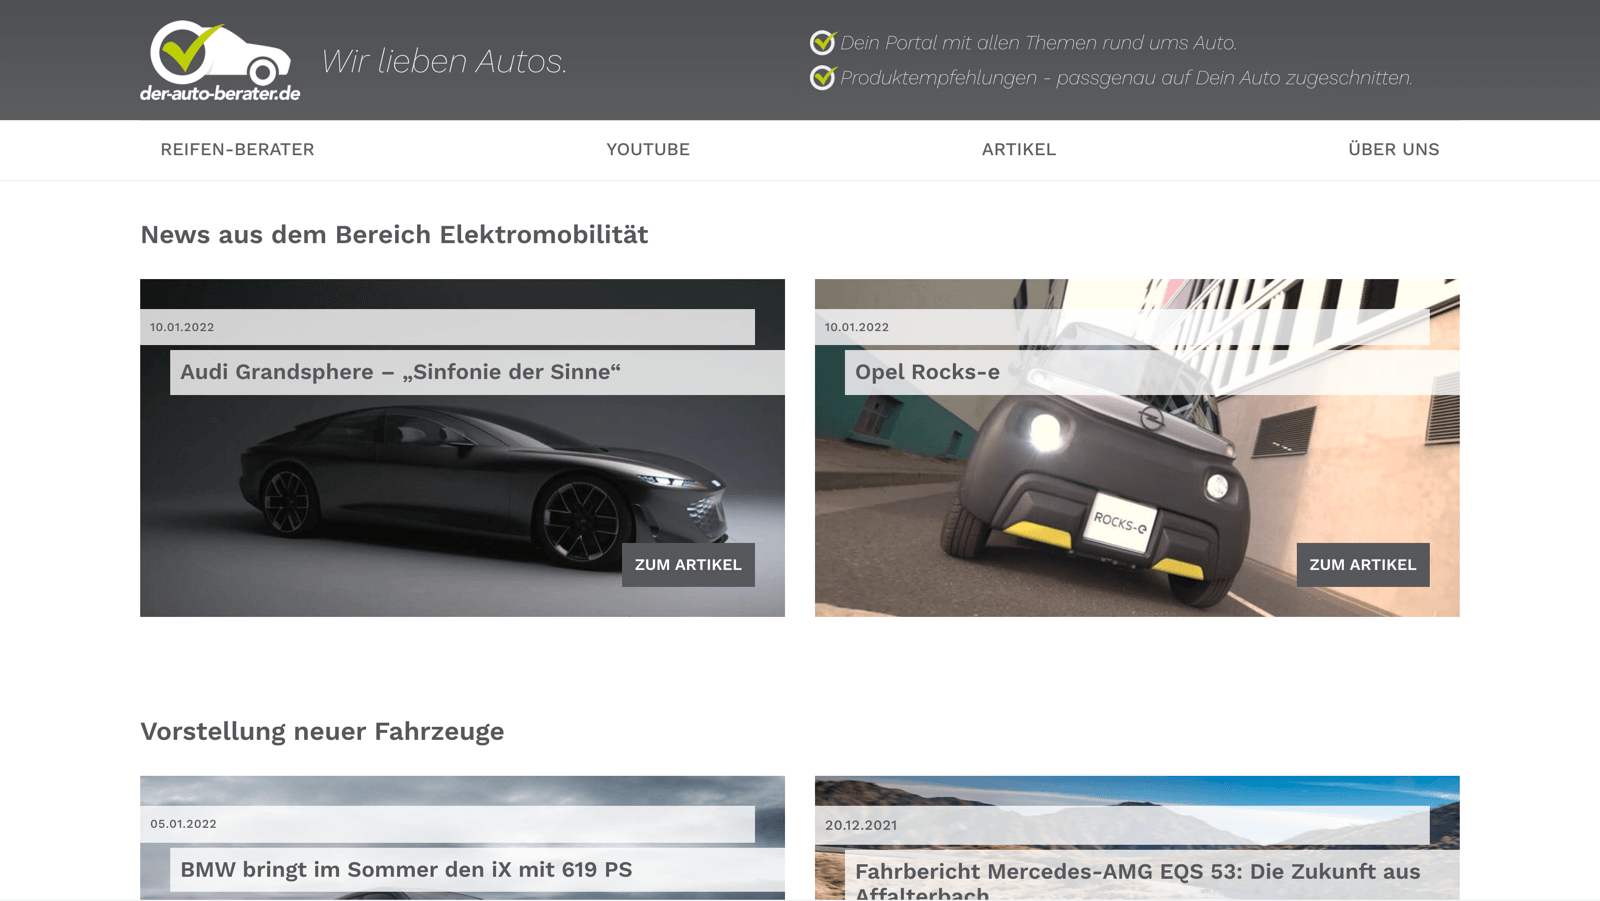Click the 'Wir lieben Autos.' slogan
This screenshot has width=1600, height=901.
444,61
